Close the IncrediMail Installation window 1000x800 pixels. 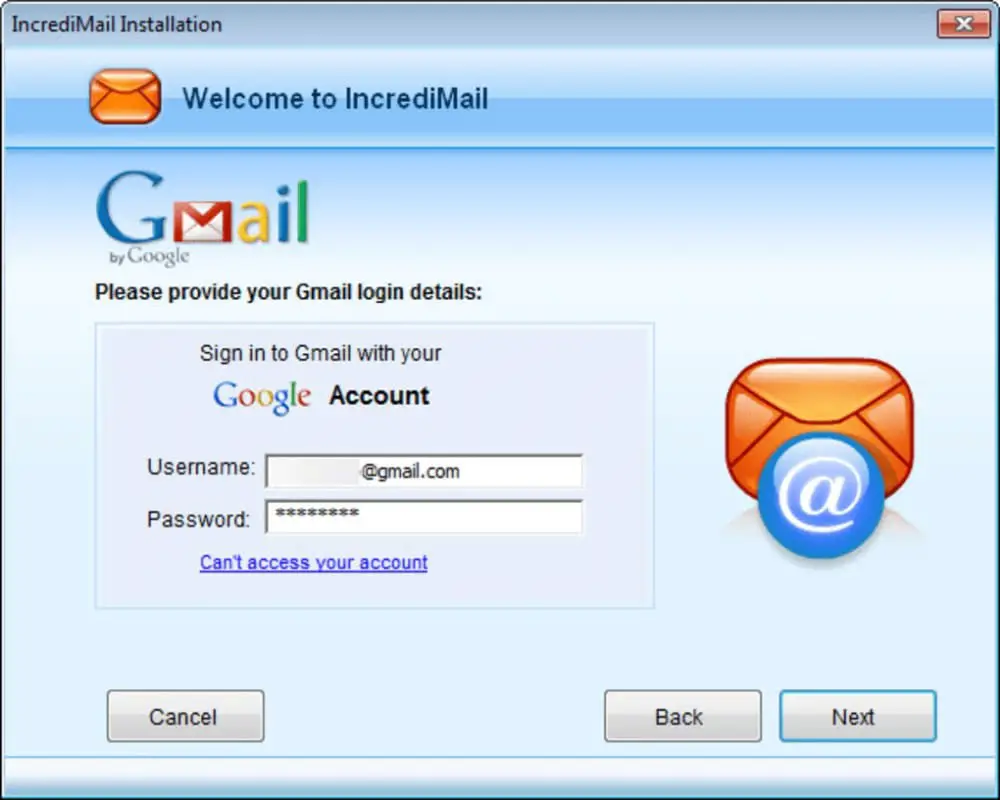pos(964,24)
